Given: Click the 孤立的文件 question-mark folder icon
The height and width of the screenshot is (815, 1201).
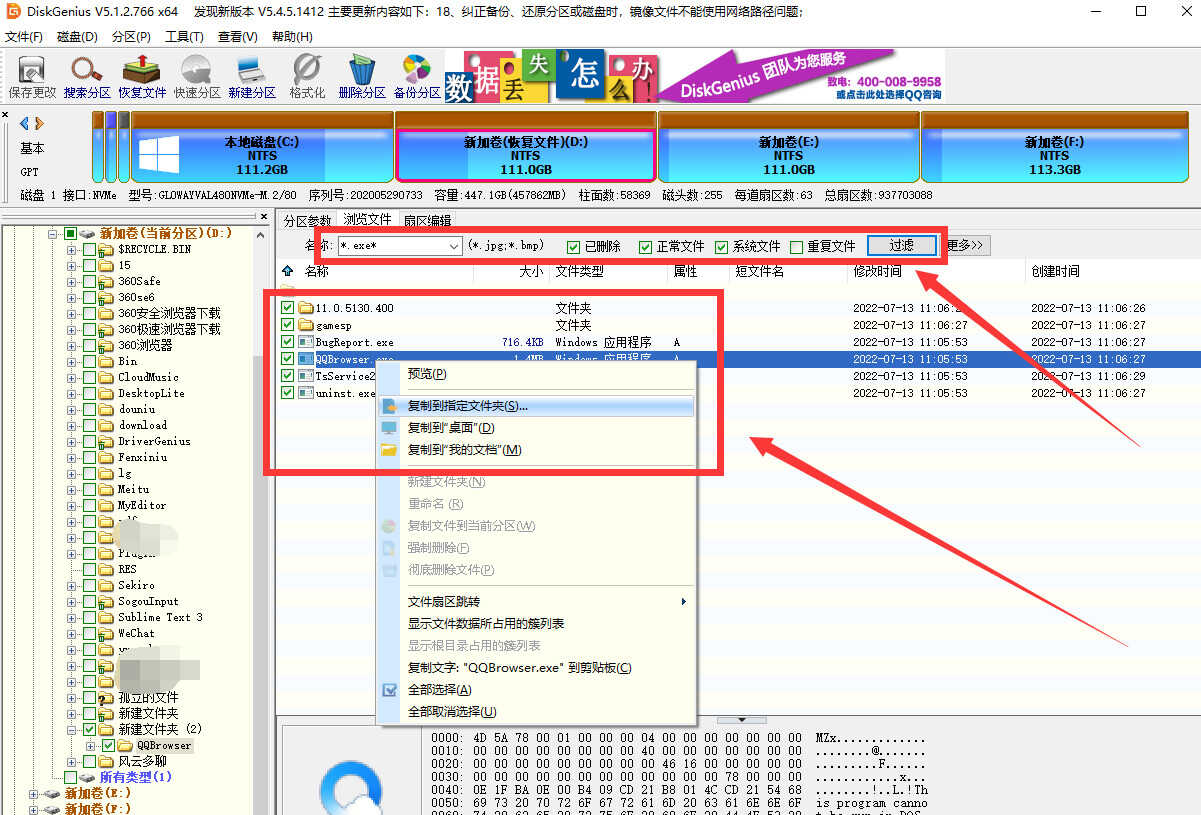Looking at the screenshot, I should [105, 697].
